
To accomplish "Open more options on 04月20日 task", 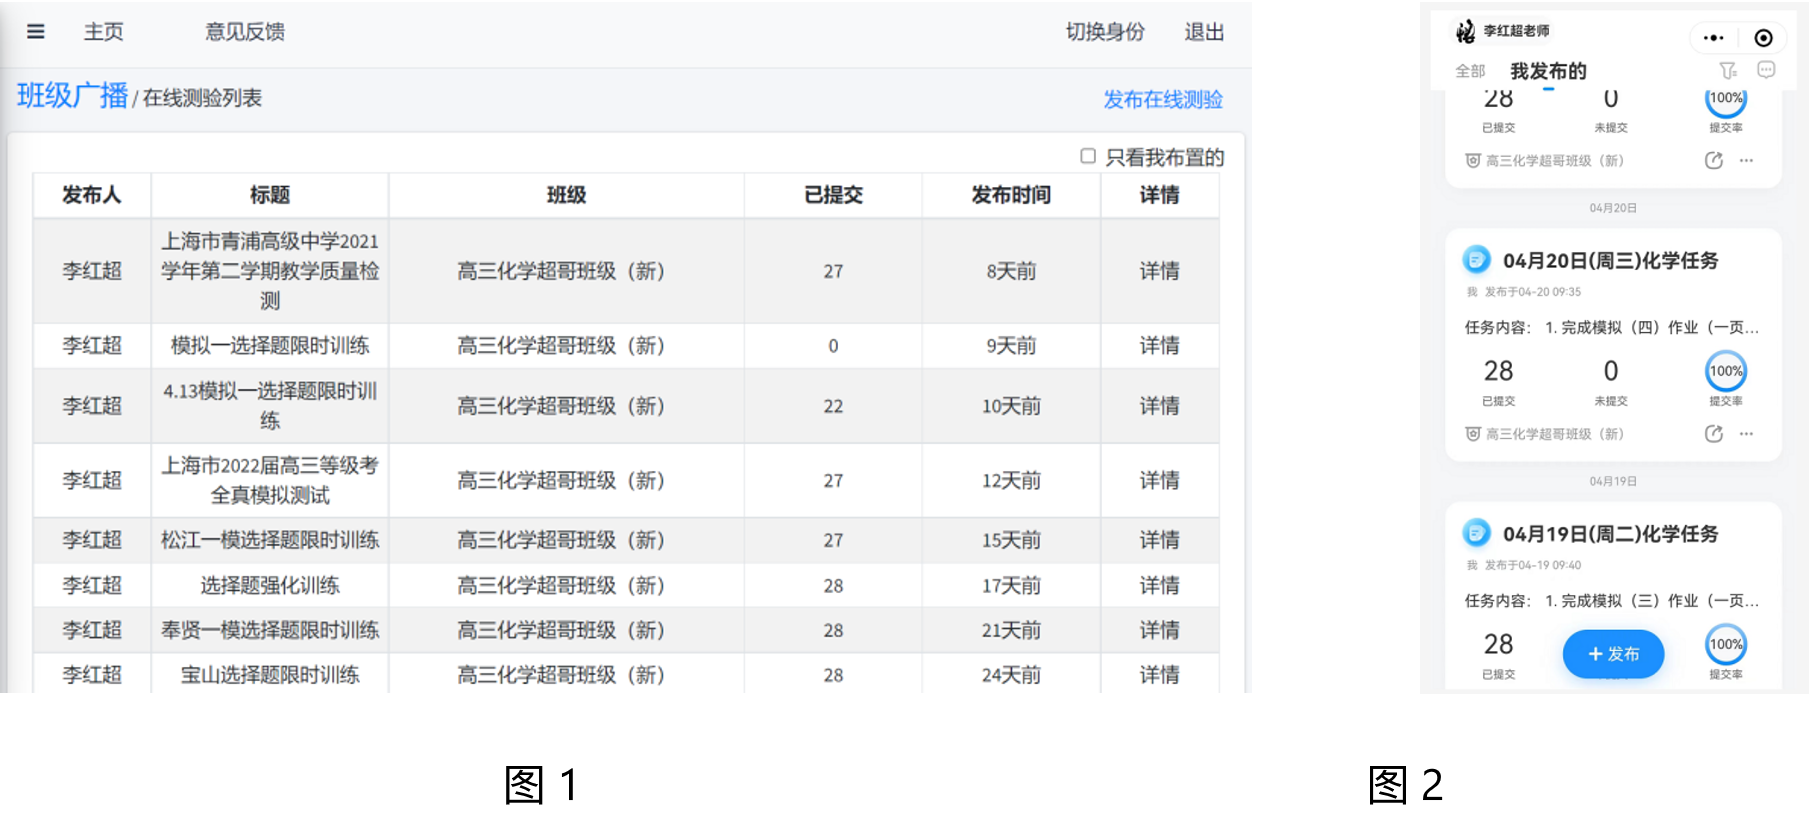I will (x=1746, y=433).
